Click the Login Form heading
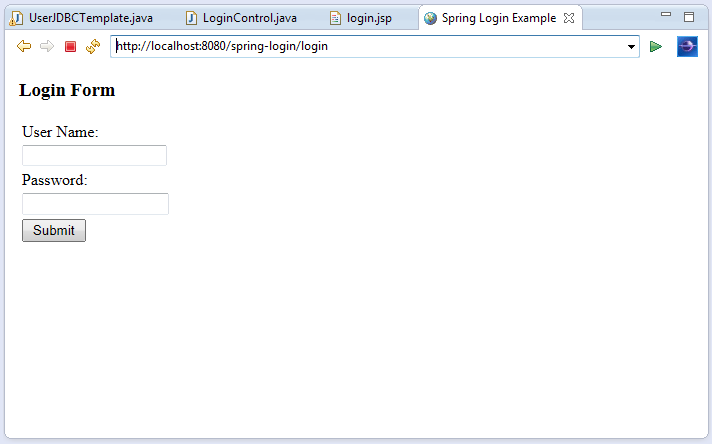 pyautogui.click(x=67, y=91)
